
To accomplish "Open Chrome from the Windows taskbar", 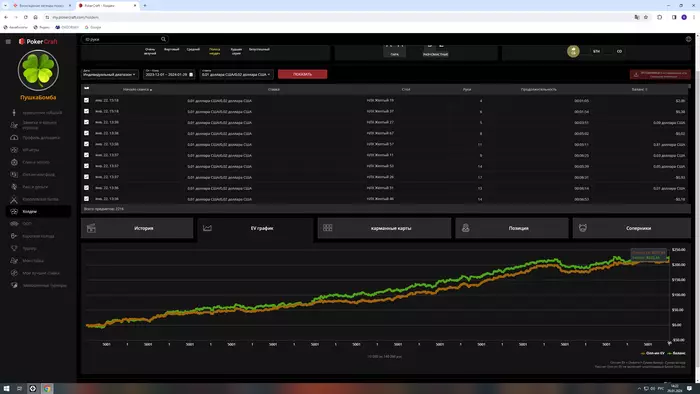I will click(x=47, y=389).
